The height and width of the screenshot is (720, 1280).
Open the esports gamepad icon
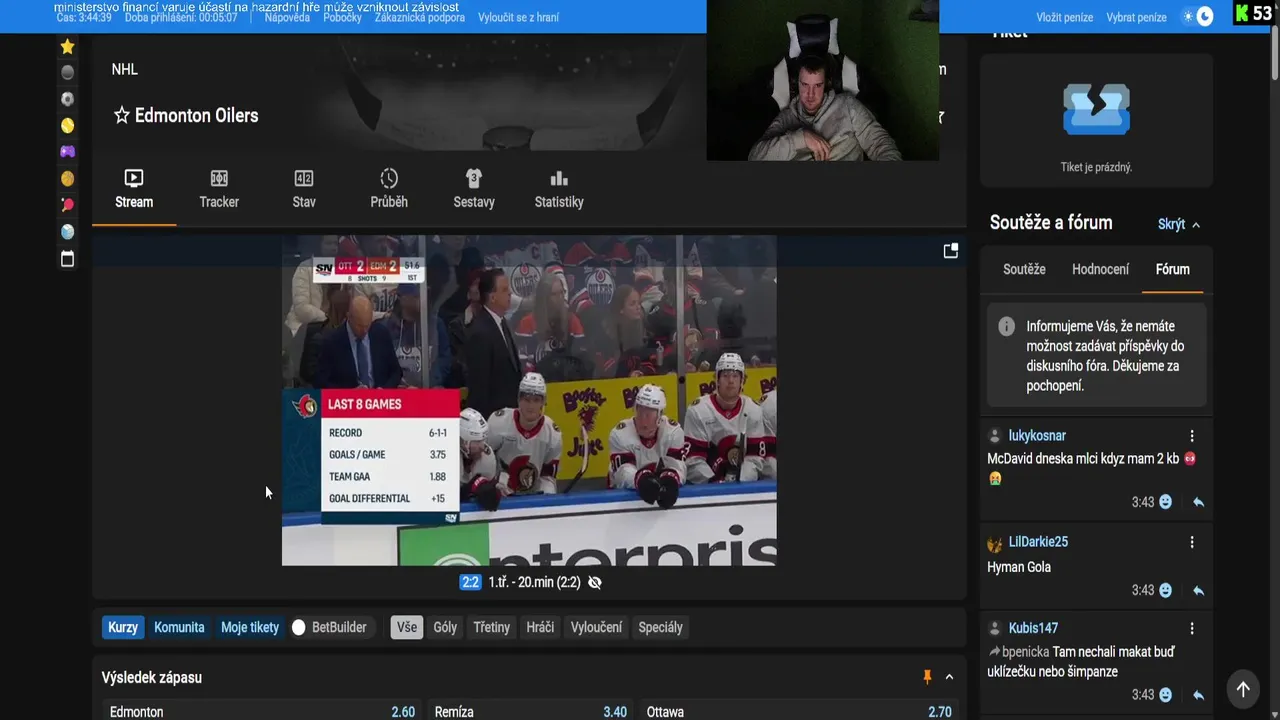(67, 152)
